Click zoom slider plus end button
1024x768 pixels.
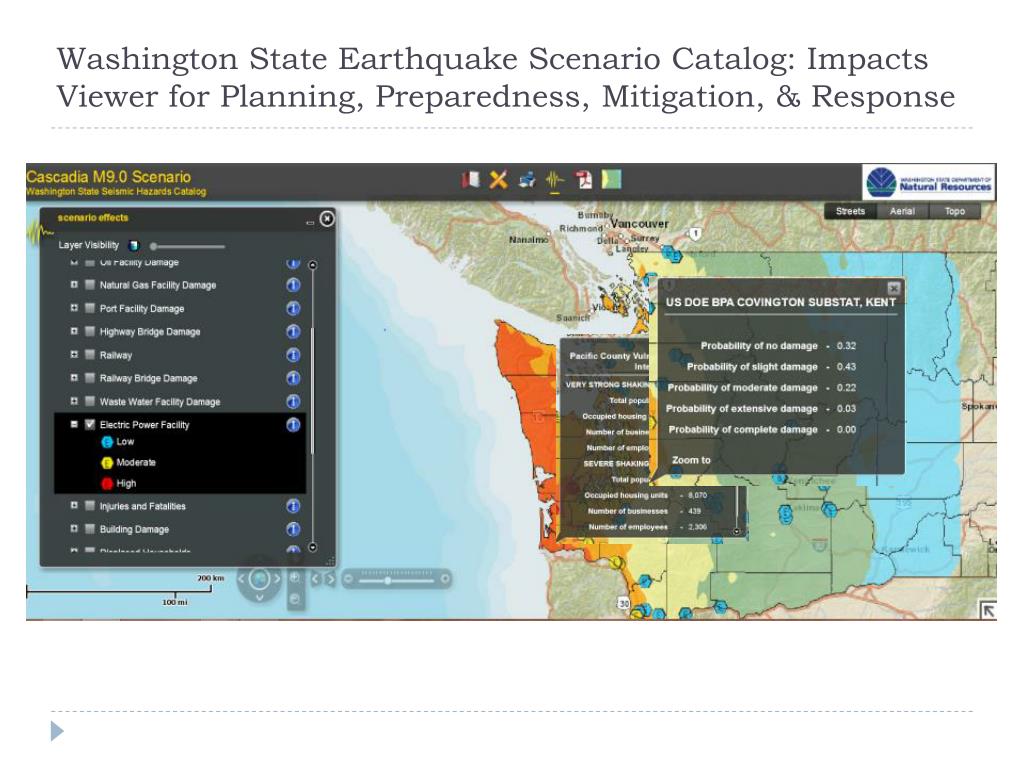point(445,579)
